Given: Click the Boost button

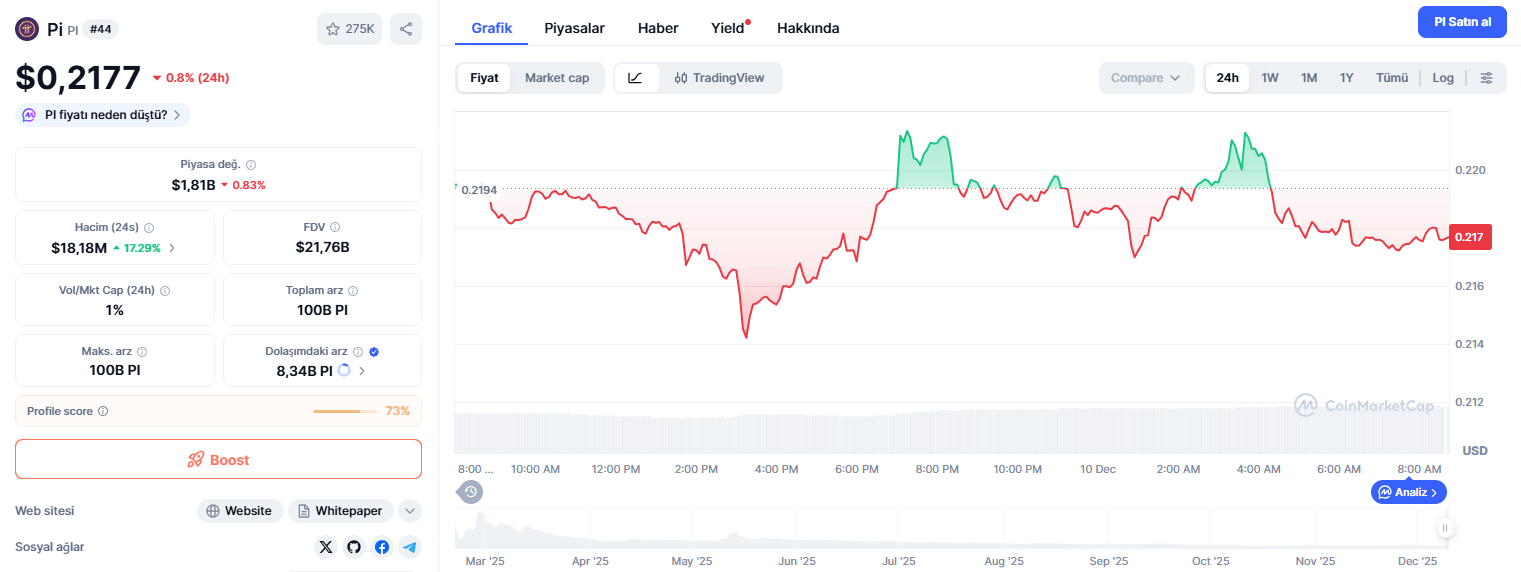Looking at the screenshot, I should click(218, 460).
